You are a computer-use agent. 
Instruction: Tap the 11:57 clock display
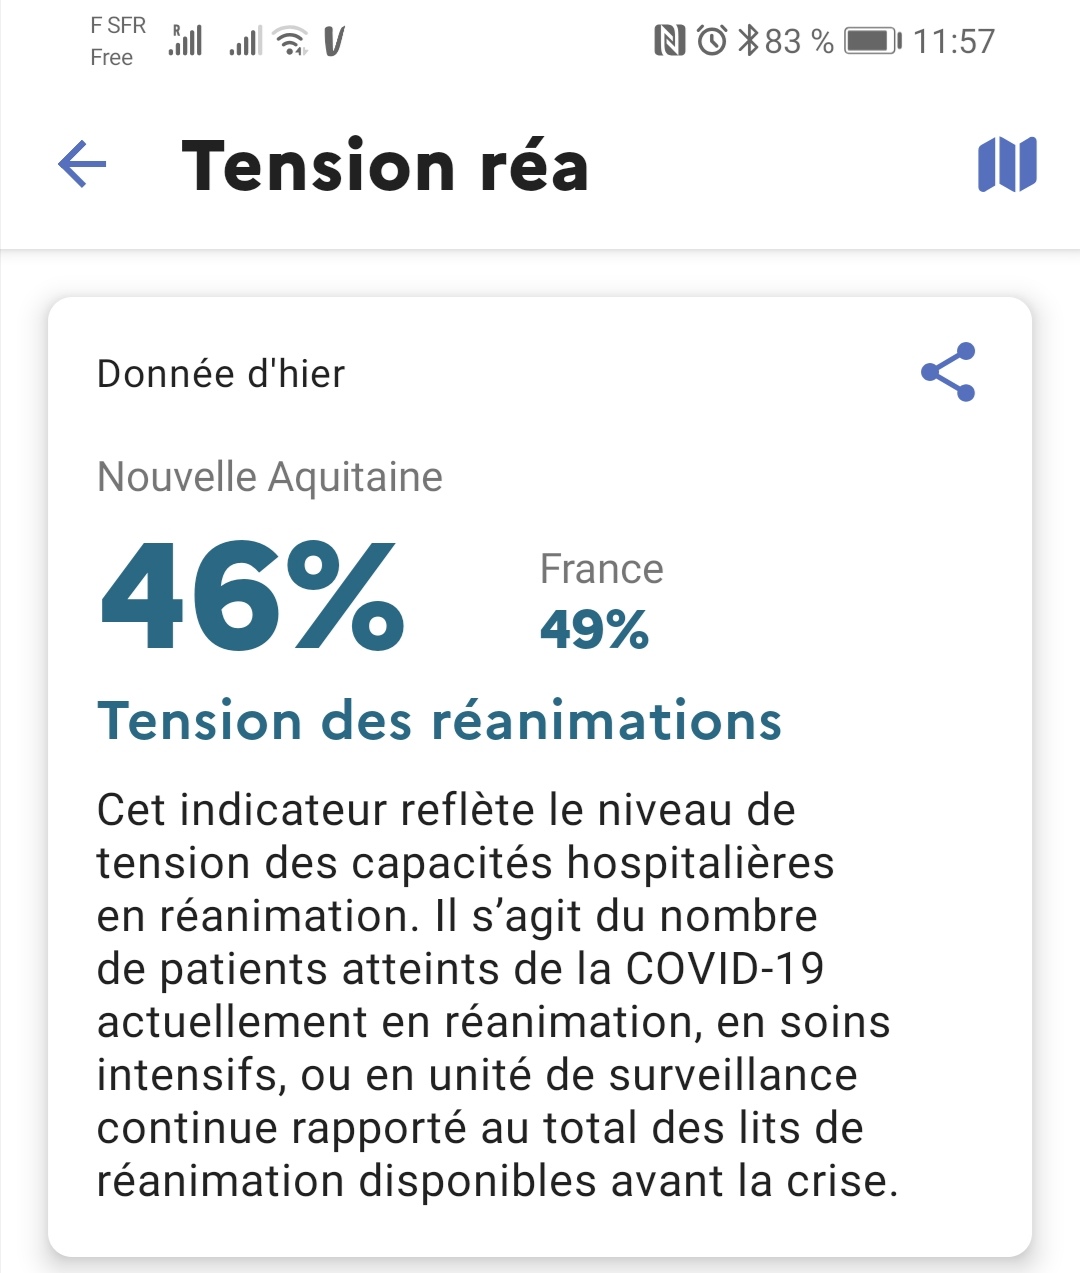pos(954,41)
